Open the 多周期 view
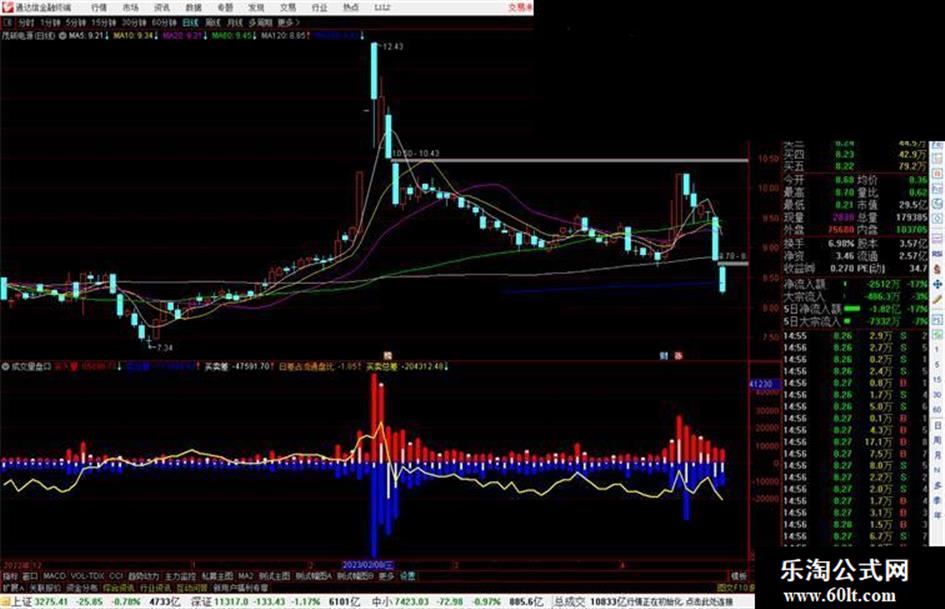The height and width of the screenshot is (609, 945). point(260,23)
